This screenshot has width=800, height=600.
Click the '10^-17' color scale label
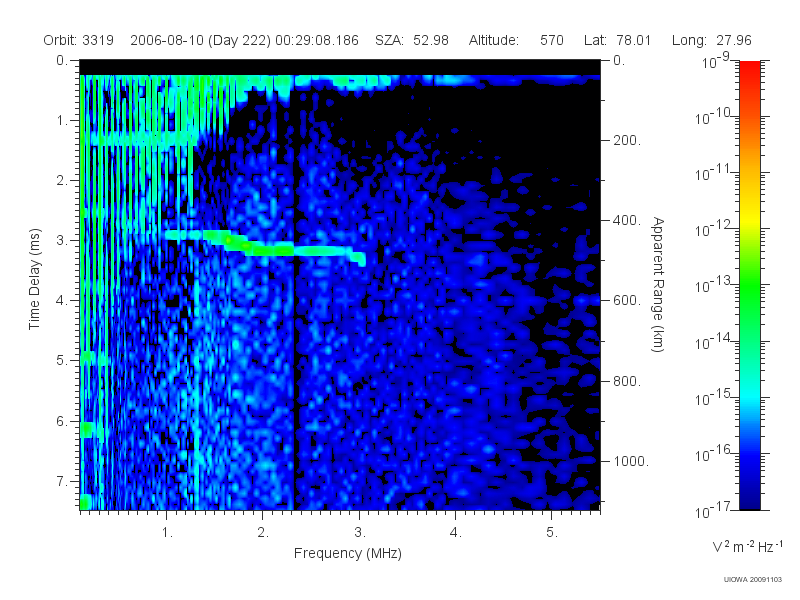click(713, 511)
